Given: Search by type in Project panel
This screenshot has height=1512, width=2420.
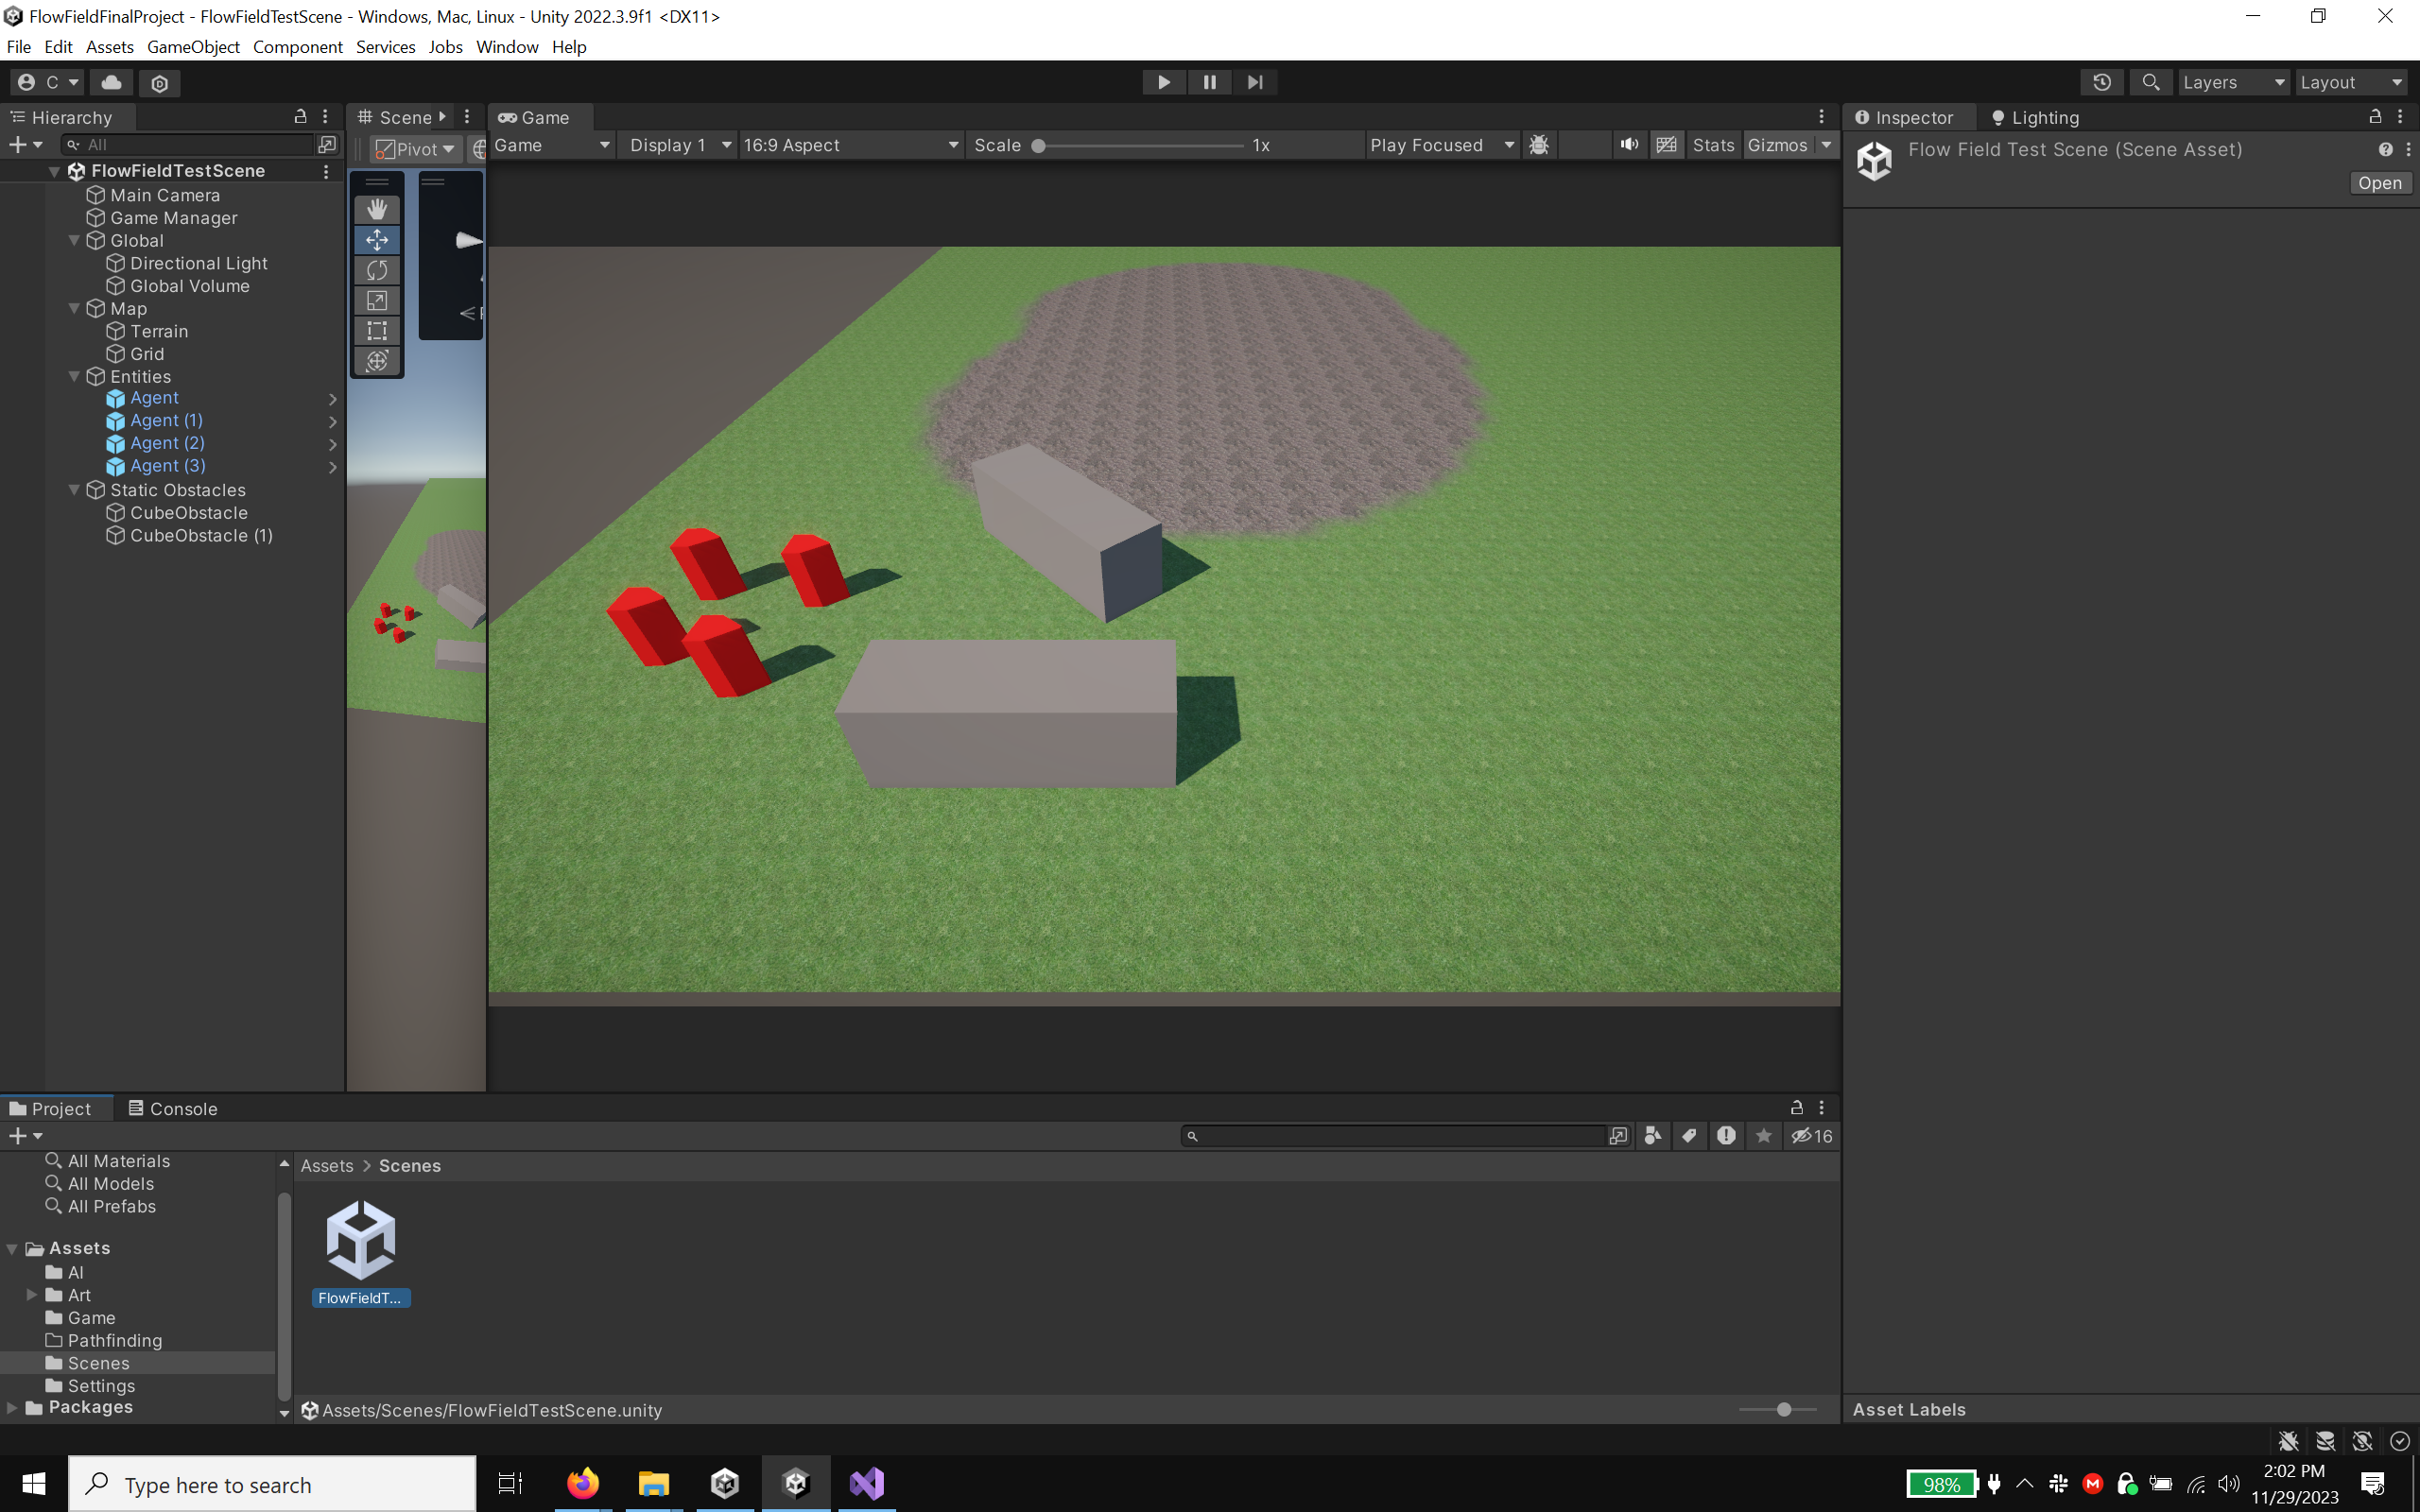Looking at the screenshot, I should click(1653, 1136).
